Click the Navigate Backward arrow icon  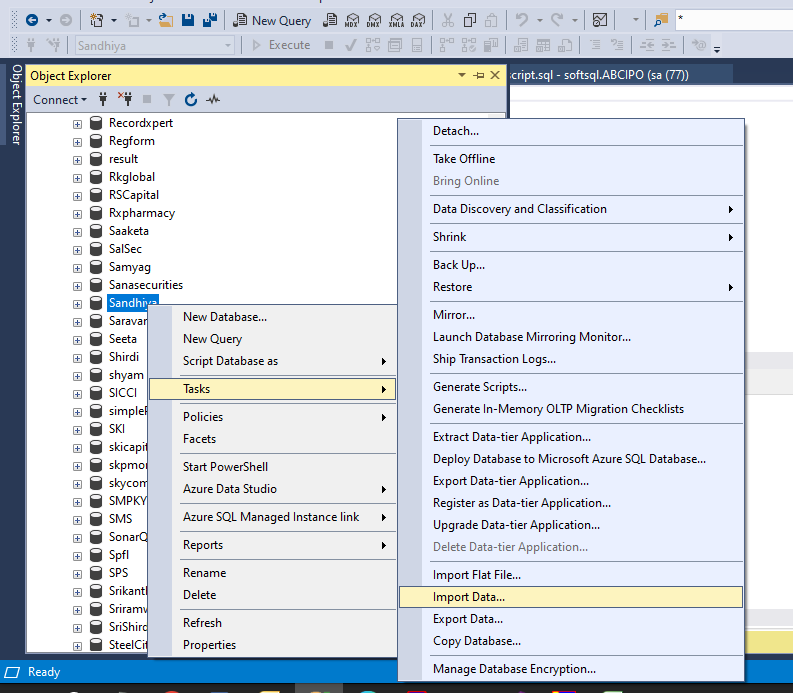click(31, 20)
